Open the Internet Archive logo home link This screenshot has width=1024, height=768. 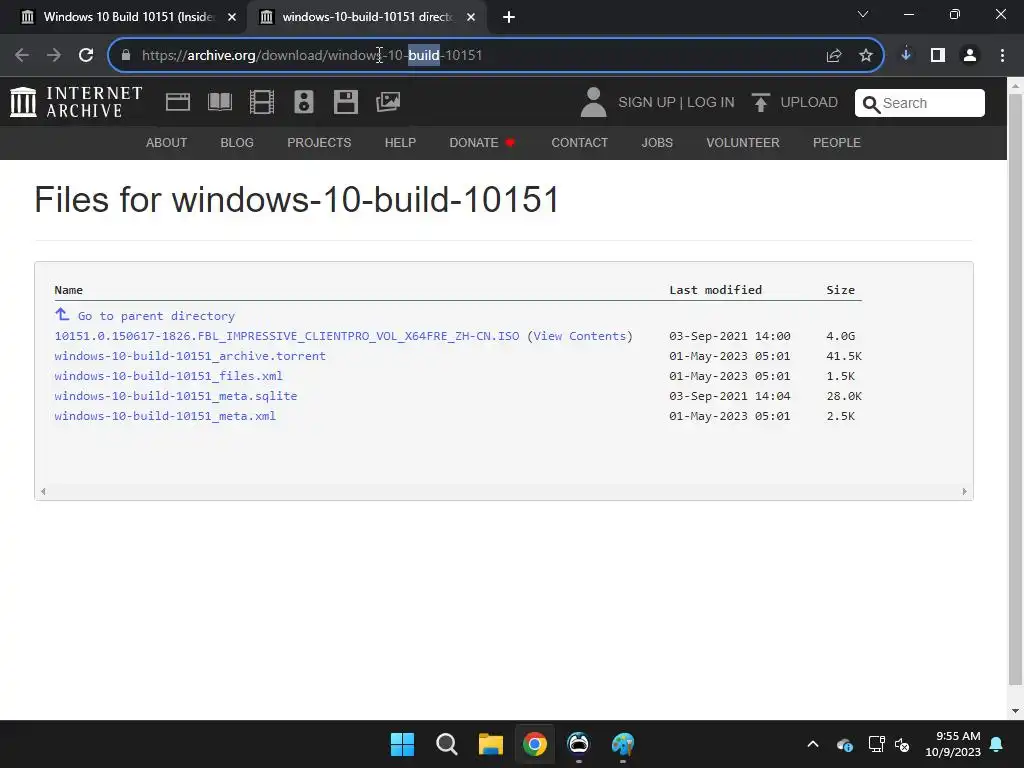76,103
